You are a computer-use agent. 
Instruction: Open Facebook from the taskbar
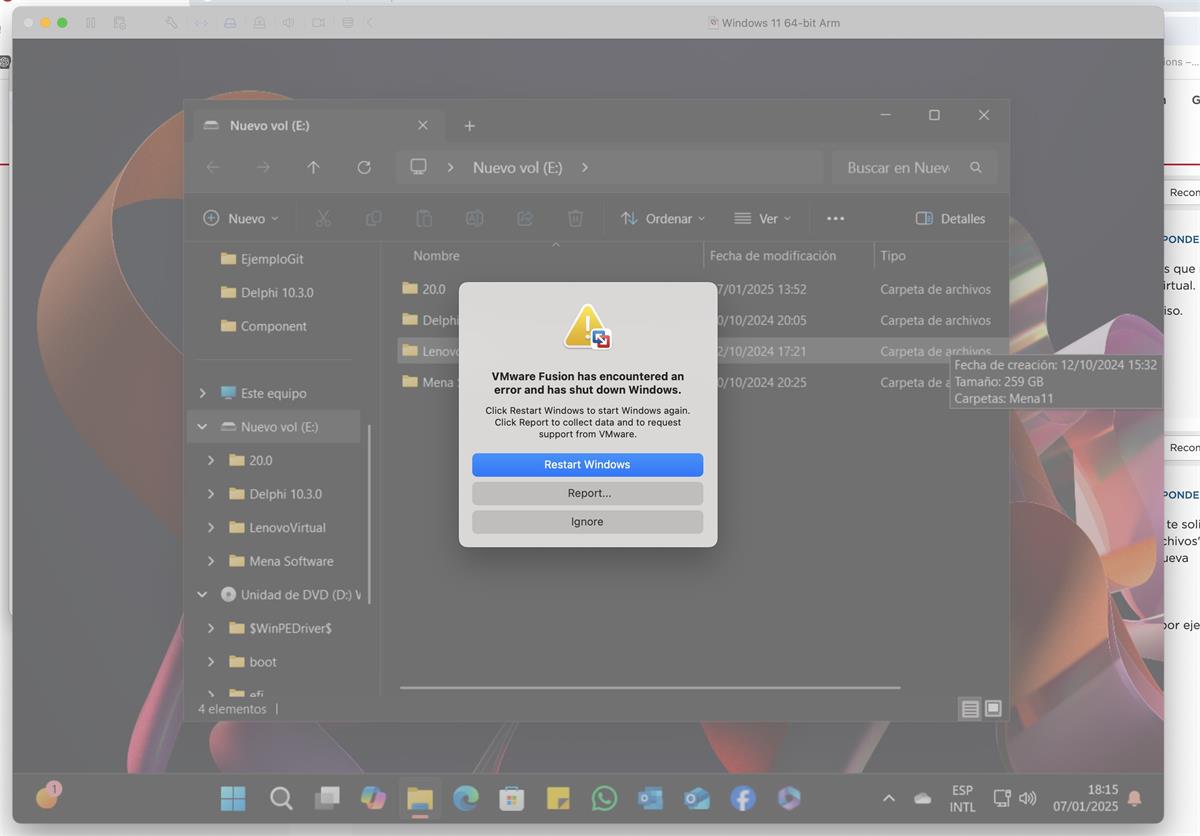click(x=742, y=798)
